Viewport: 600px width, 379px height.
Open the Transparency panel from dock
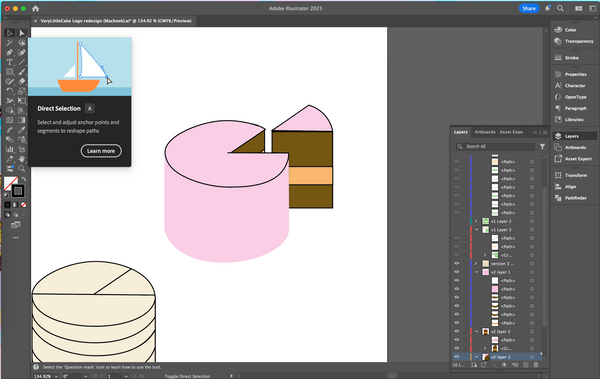[574, 41]
